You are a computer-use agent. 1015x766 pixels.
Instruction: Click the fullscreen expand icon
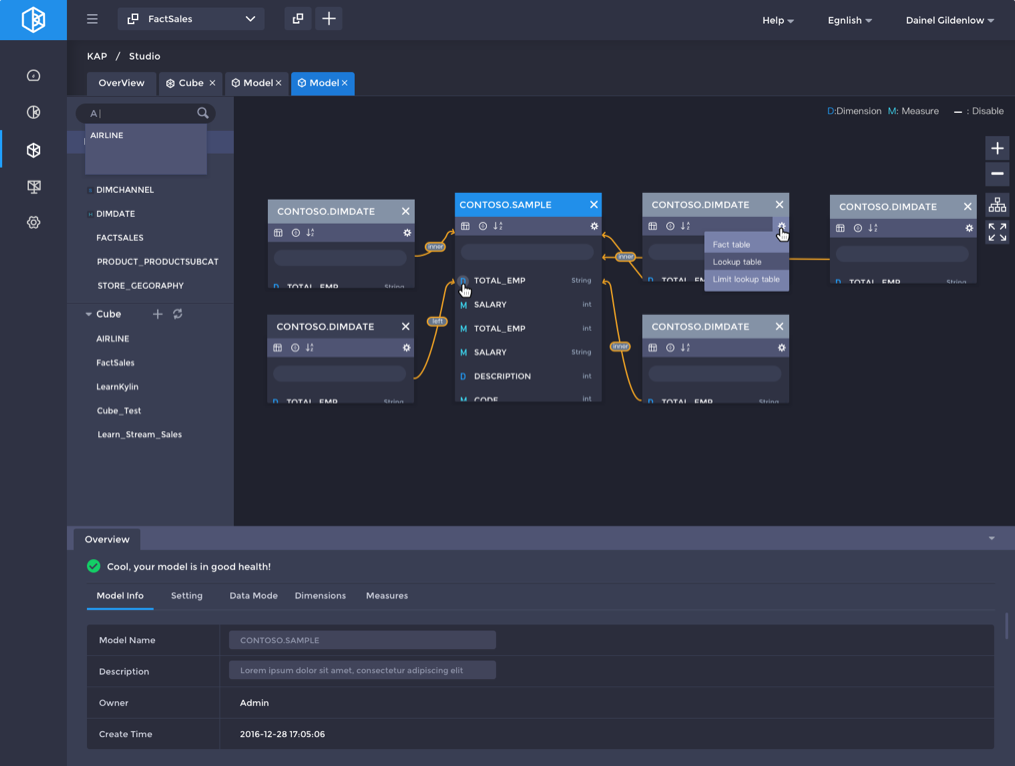click(997, 232)
